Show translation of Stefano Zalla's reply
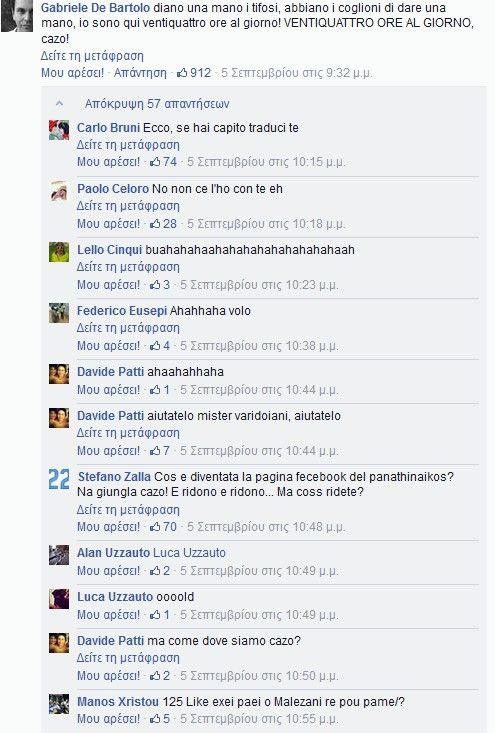Image resolution: width=495 pixels, height=733 pixels. pos(128,510)
